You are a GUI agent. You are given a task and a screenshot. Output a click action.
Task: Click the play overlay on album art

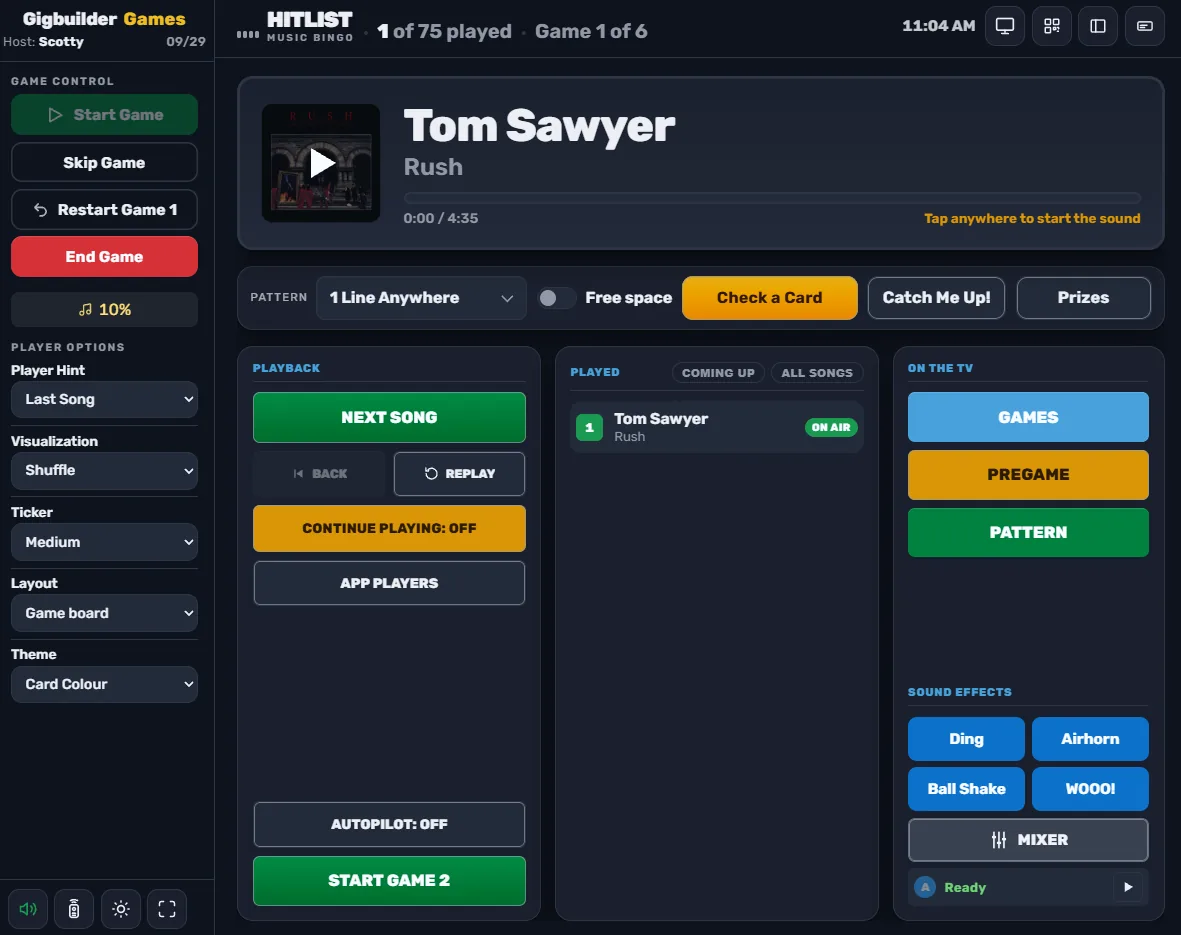[322, 163]
